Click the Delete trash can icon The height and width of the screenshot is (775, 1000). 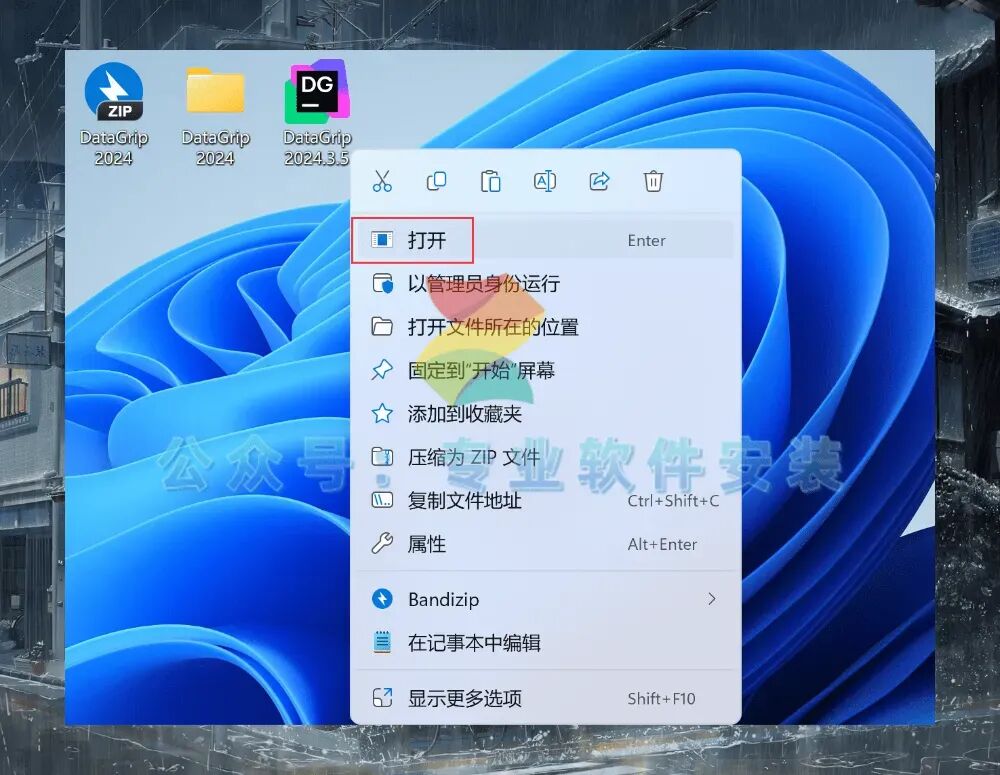coord(653,181)
